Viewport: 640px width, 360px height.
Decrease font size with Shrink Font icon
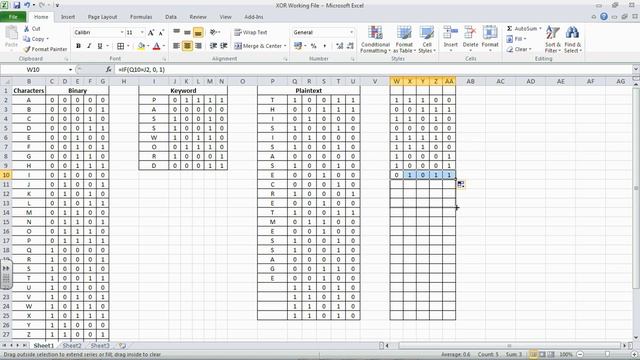[x=161, y=32]
